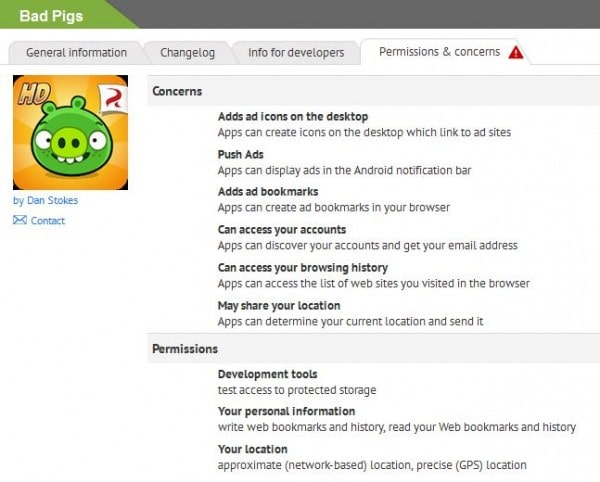Click the Bad Pigs title banner
This screenshot has width=600, height=482.
pos(51,16)
